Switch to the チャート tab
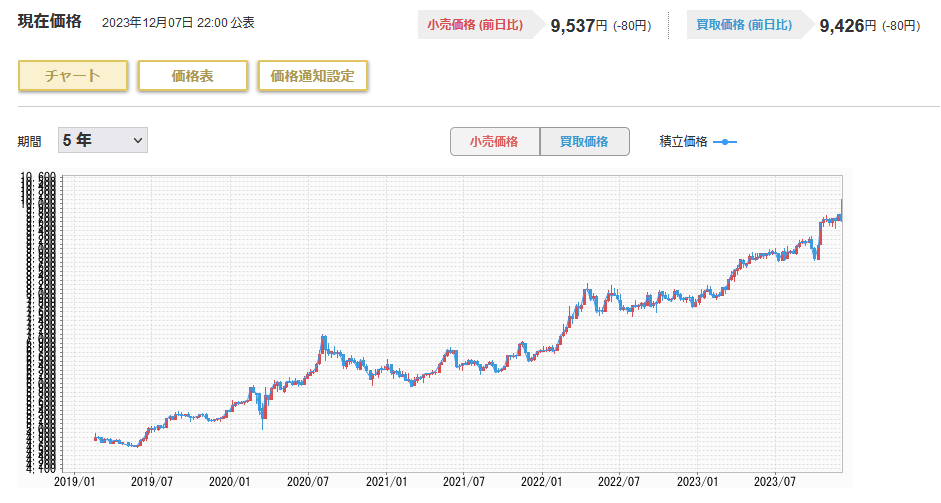This screenshot has height=503, width=941. pyautogui.click(x=73, y=76)
